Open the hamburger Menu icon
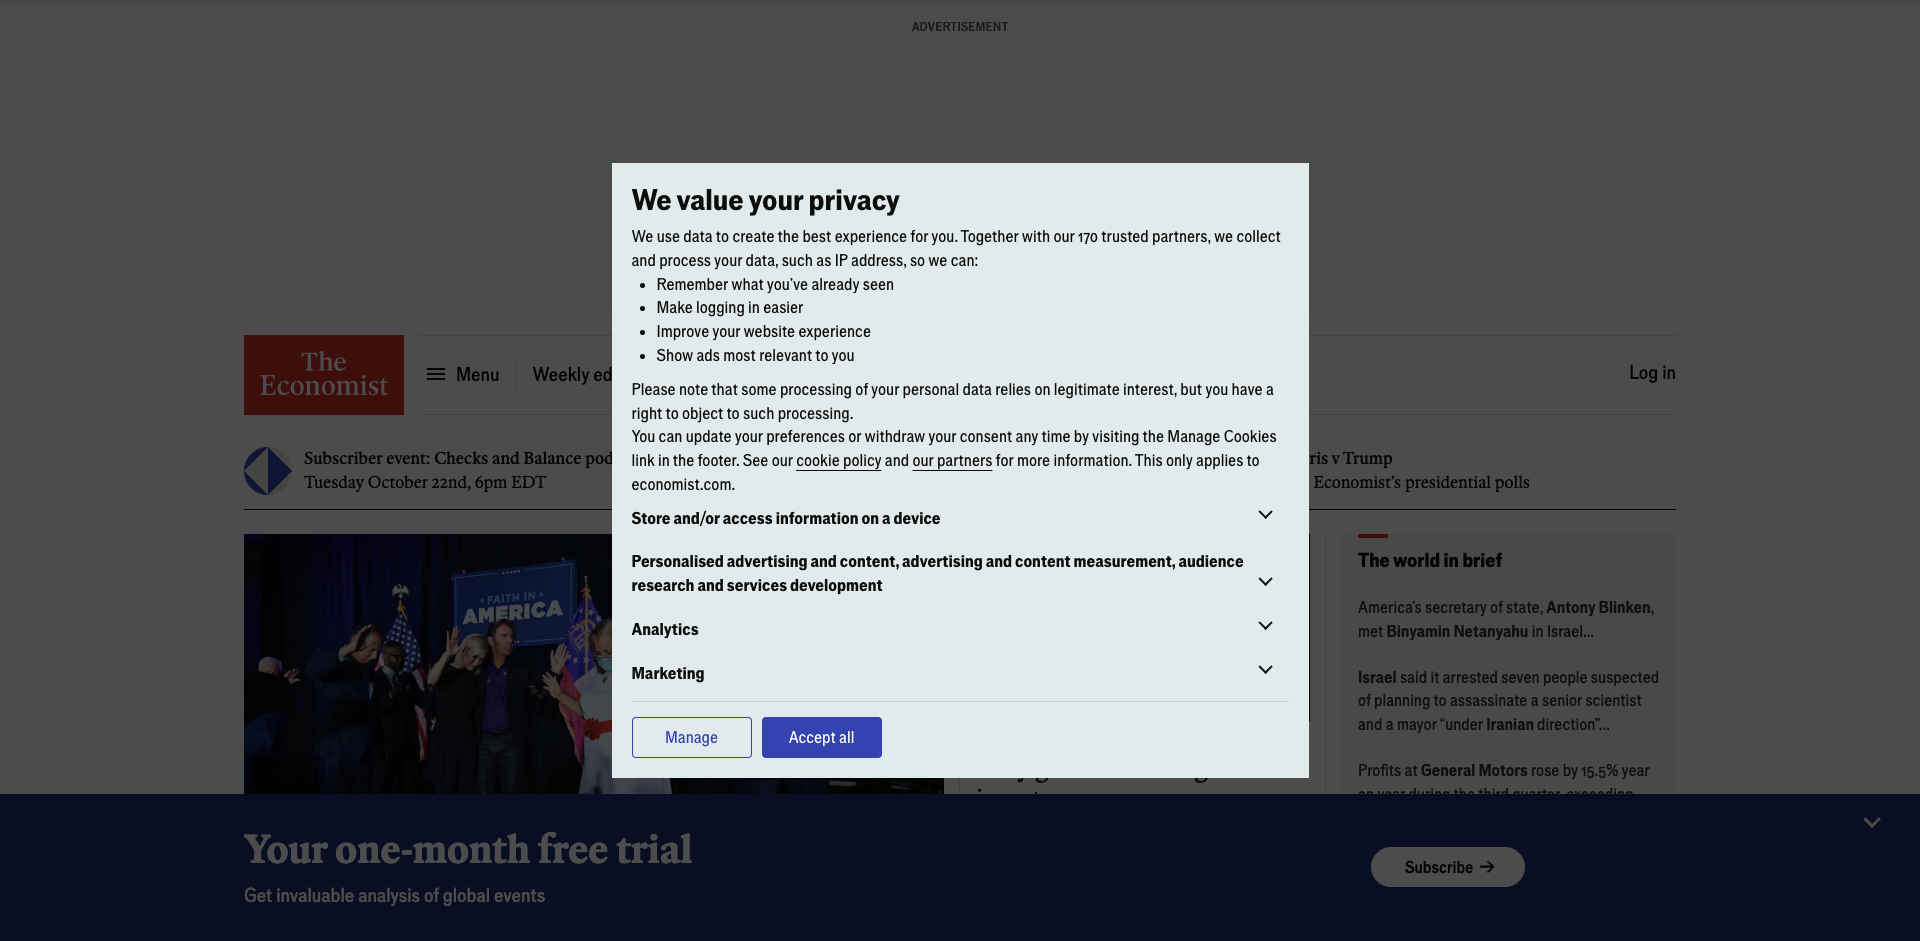 pos(436,374)
